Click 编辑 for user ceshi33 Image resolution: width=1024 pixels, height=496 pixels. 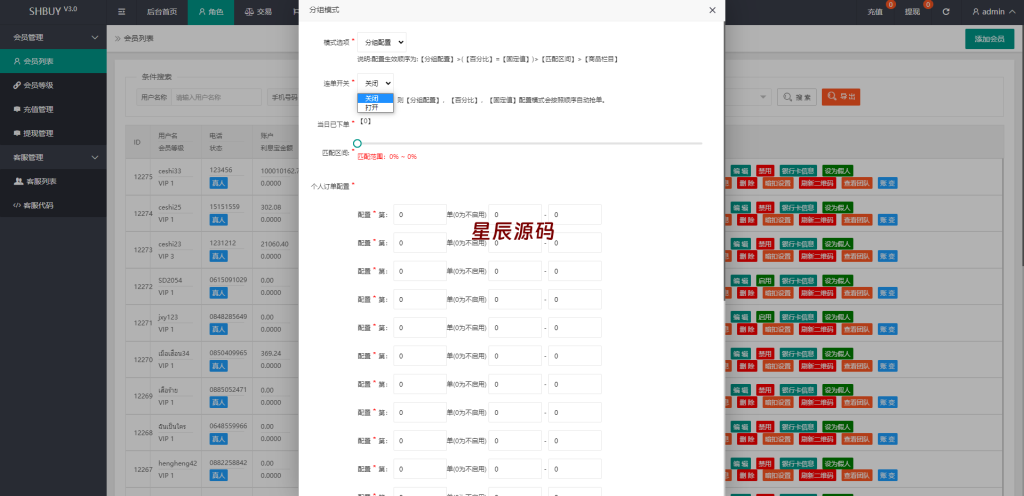(x=741, y=171)
